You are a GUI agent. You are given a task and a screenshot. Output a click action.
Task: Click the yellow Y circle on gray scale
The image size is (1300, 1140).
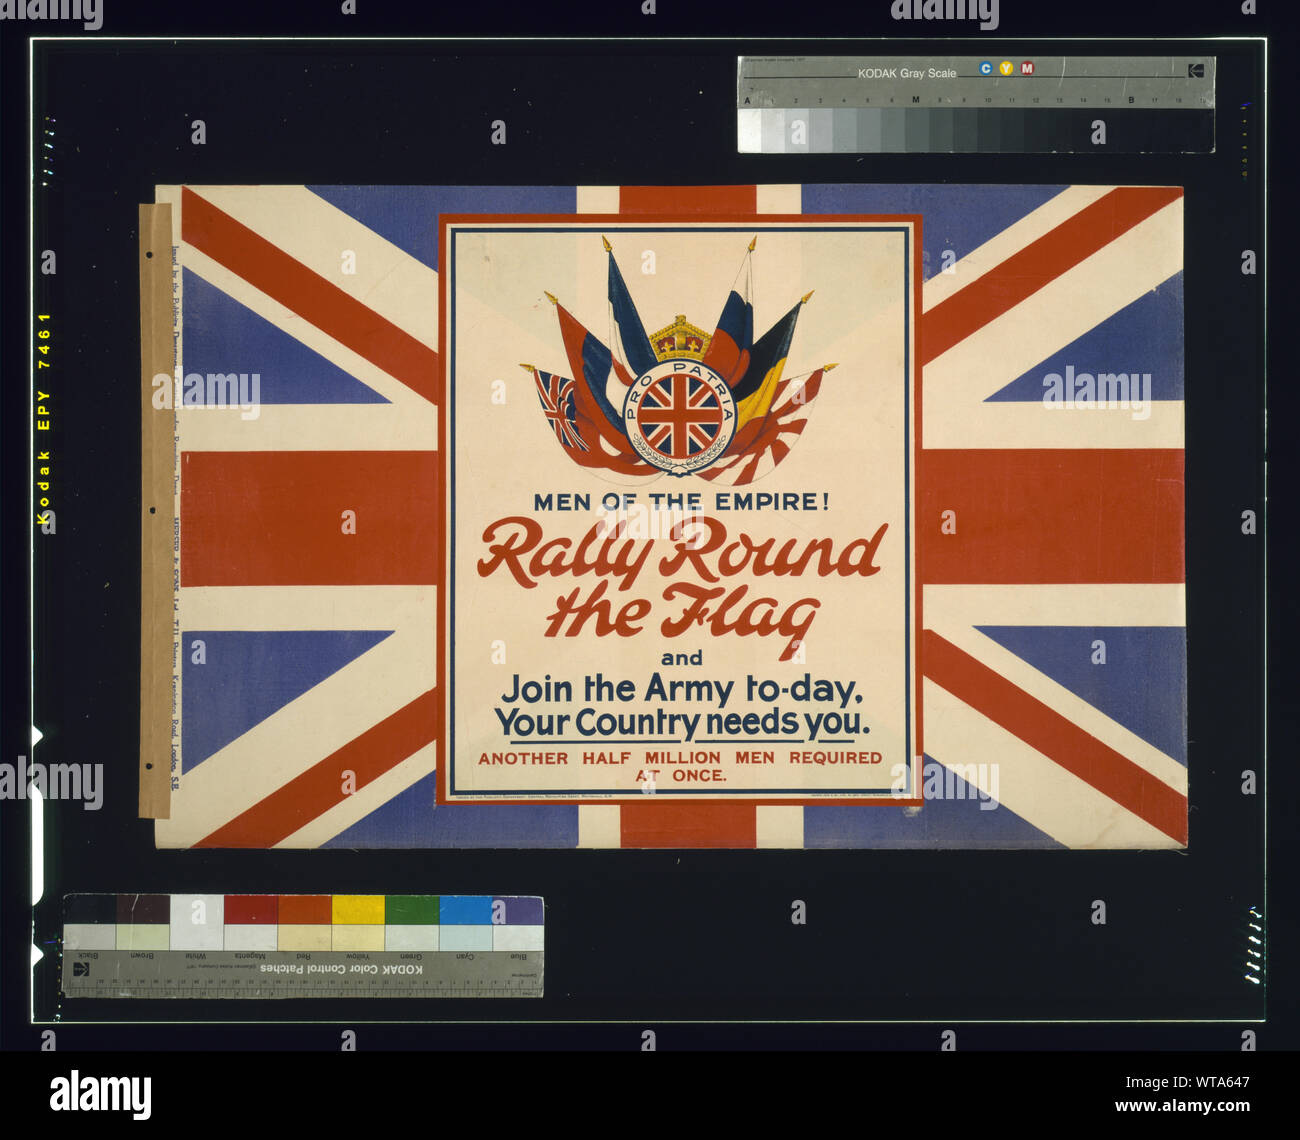pyautogui.click(x=1006, y=68)
